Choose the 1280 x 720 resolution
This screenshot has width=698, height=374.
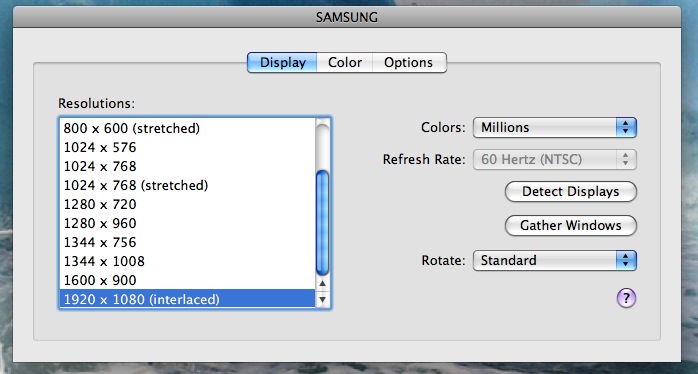coord(187,204)
